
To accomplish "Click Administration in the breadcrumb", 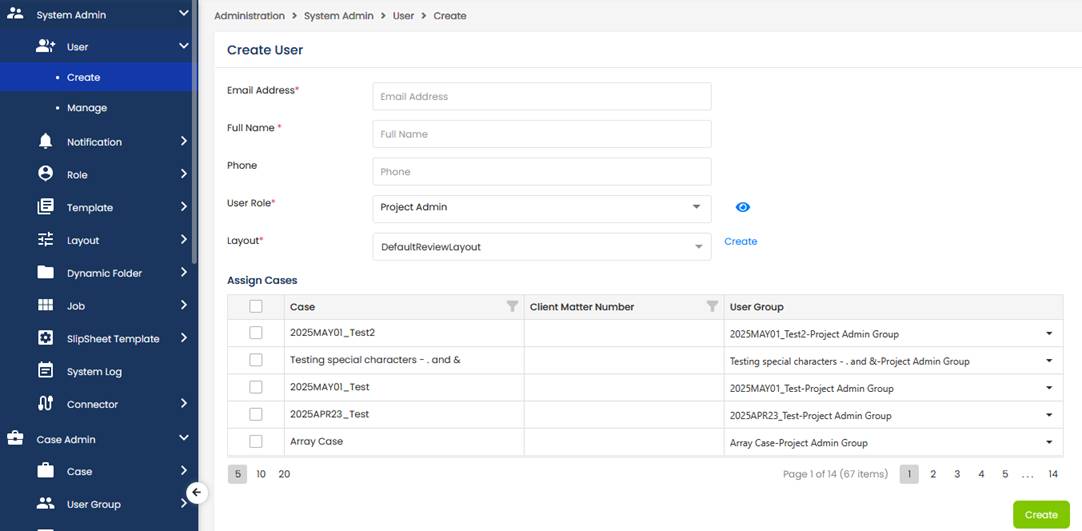I will tap(249, 15).
